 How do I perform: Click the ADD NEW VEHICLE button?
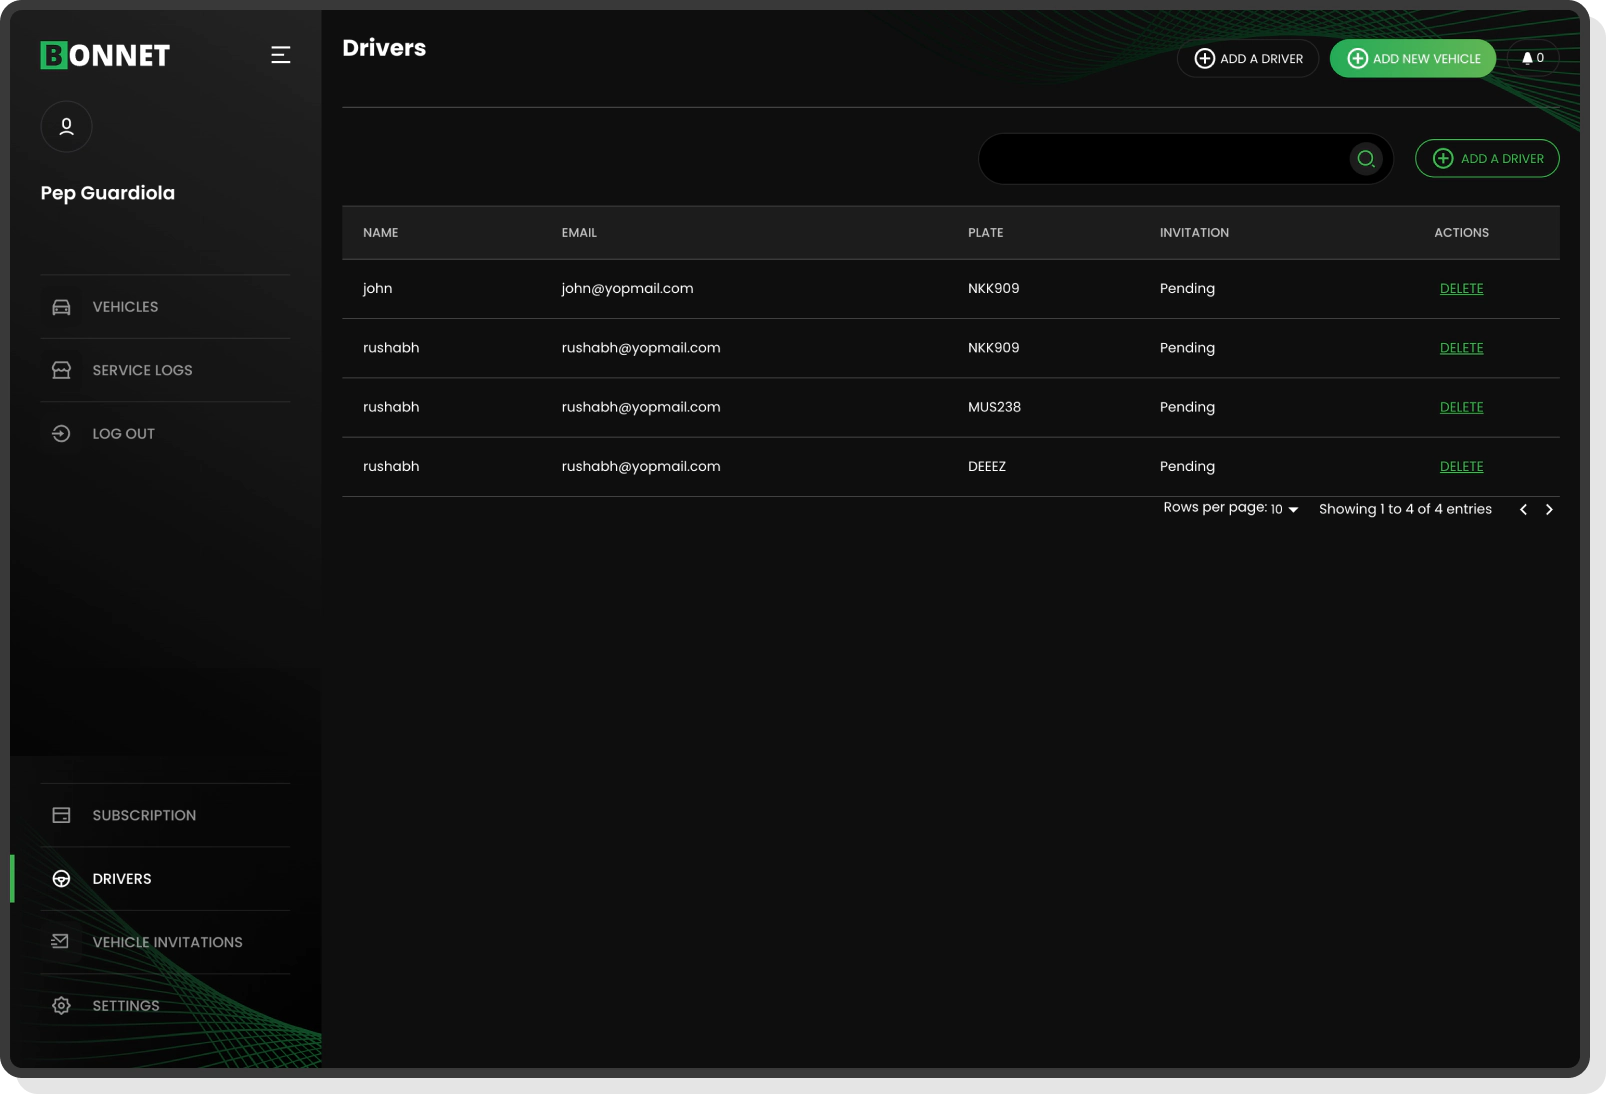click(1413, 58)
